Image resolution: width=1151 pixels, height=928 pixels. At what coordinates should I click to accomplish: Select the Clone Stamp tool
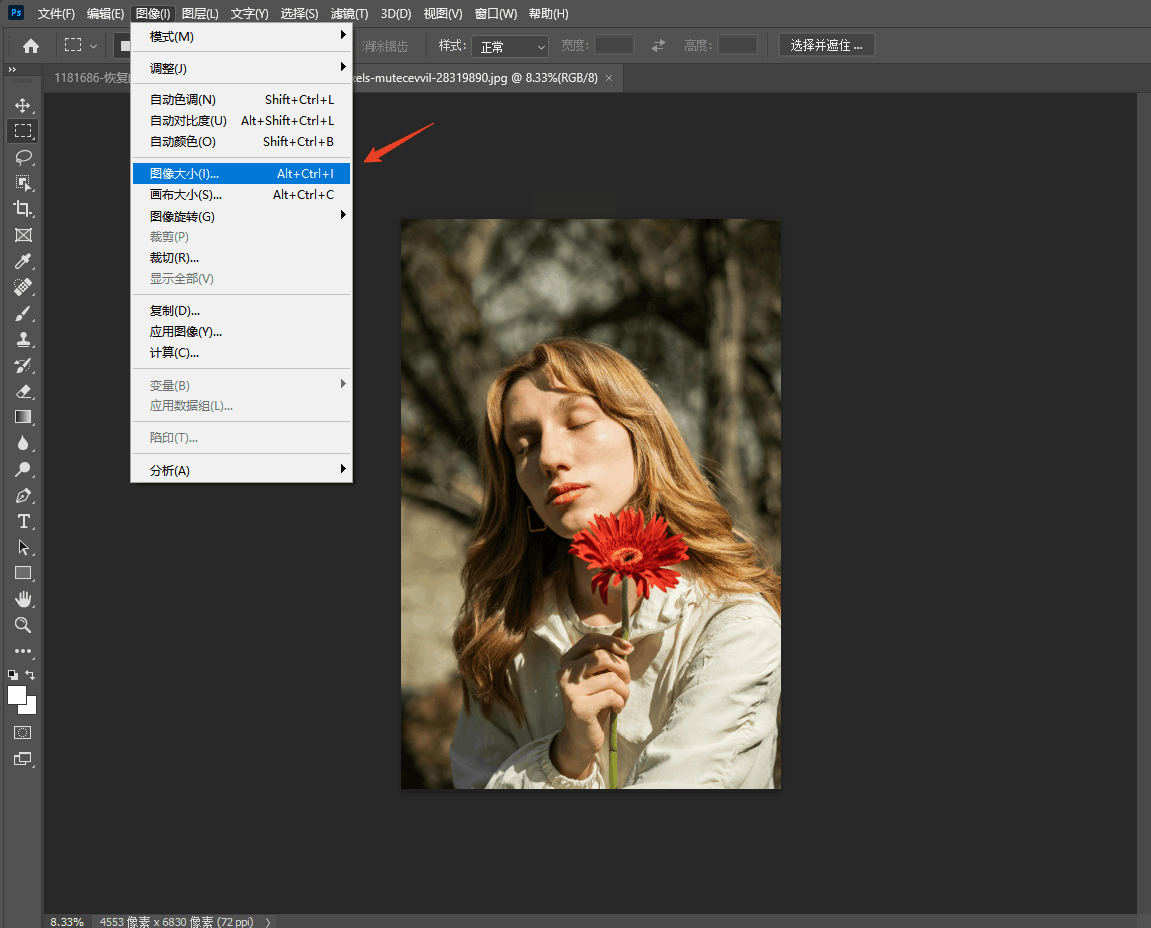23,340
